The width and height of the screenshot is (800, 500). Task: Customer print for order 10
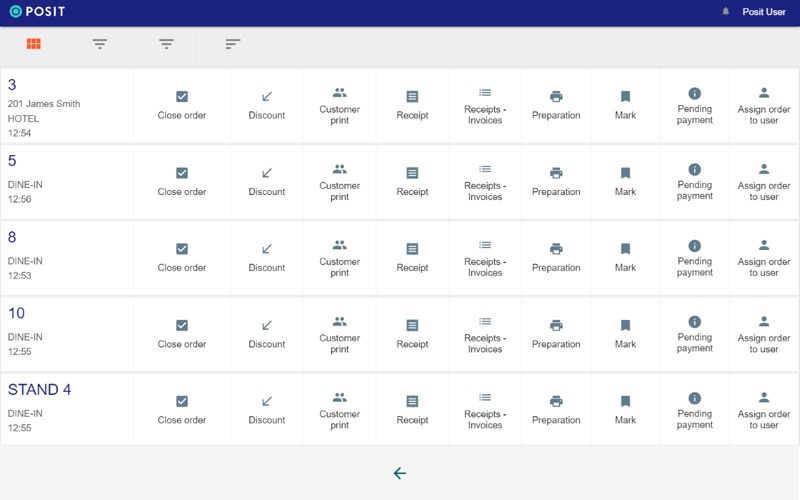[340, 335]
